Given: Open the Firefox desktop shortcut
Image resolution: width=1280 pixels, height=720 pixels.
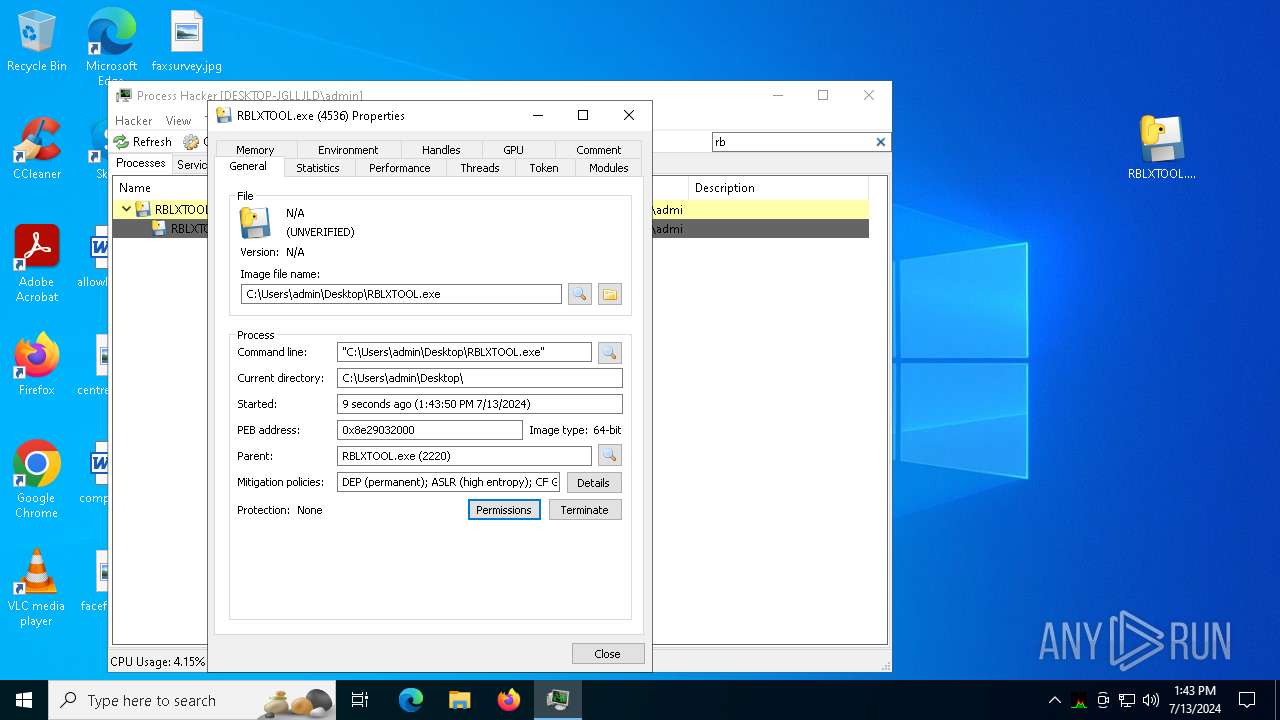Looking at the screenshot, I should tap(37, 365).
